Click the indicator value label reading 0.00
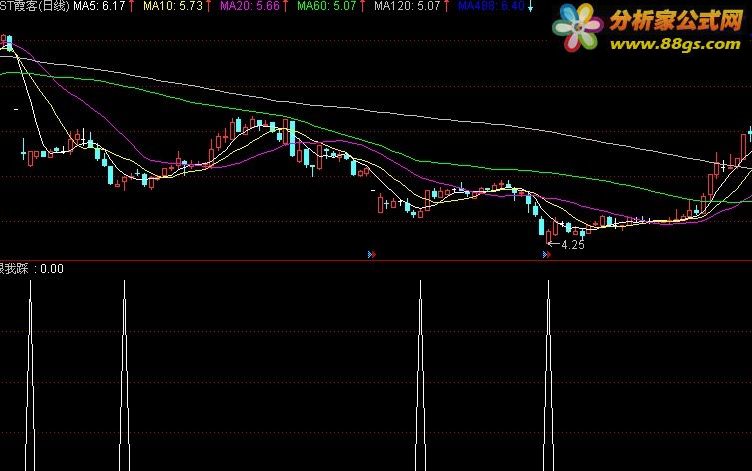The image size is (752, 471). (x=52, y=269)
